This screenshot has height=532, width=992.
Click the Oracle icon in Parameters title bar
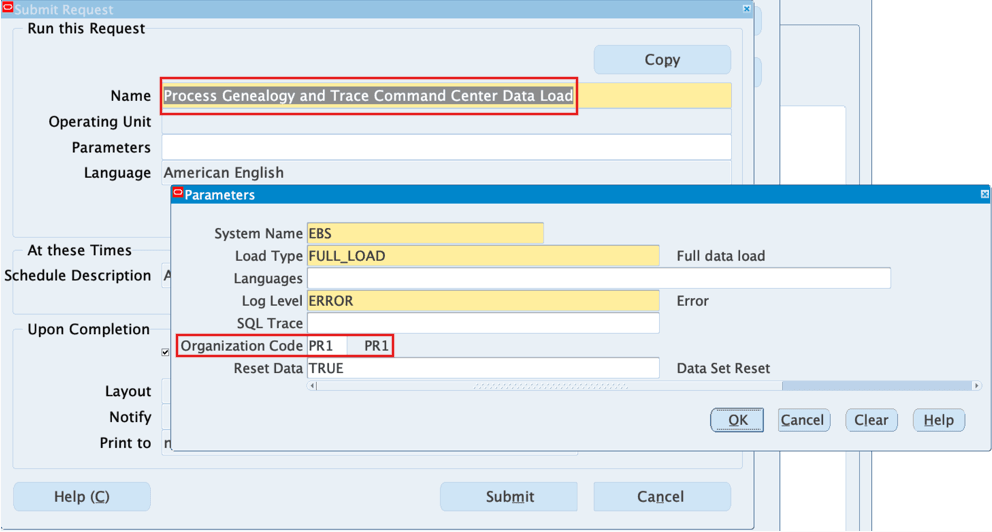pyautogui.click(x=178, y=193)
